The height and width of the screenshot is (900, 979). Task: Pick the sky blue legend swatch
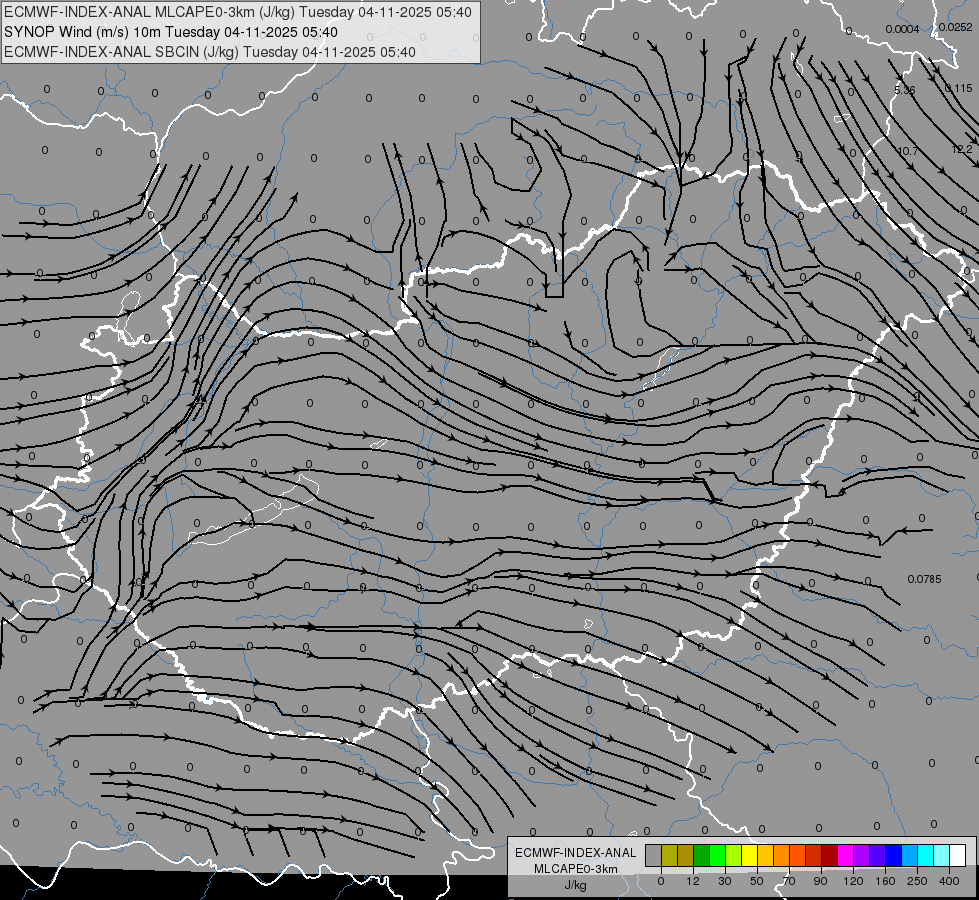pos(910,855)
